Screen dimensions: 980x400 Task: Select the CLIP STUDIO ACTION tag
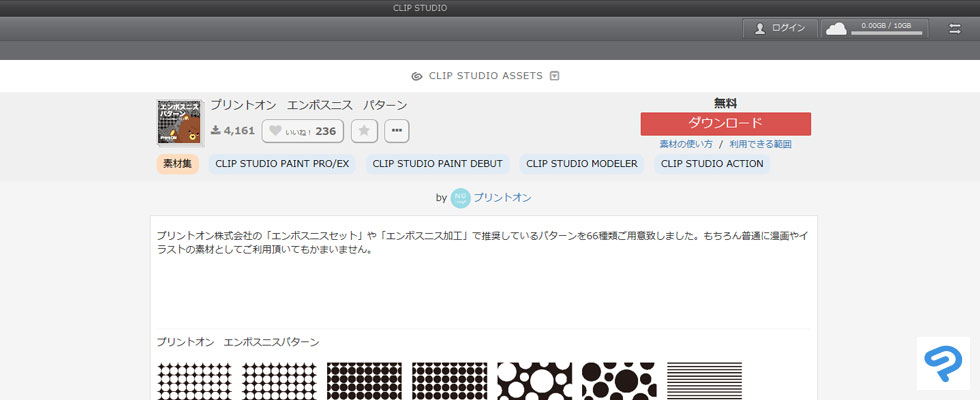point(712,164)
